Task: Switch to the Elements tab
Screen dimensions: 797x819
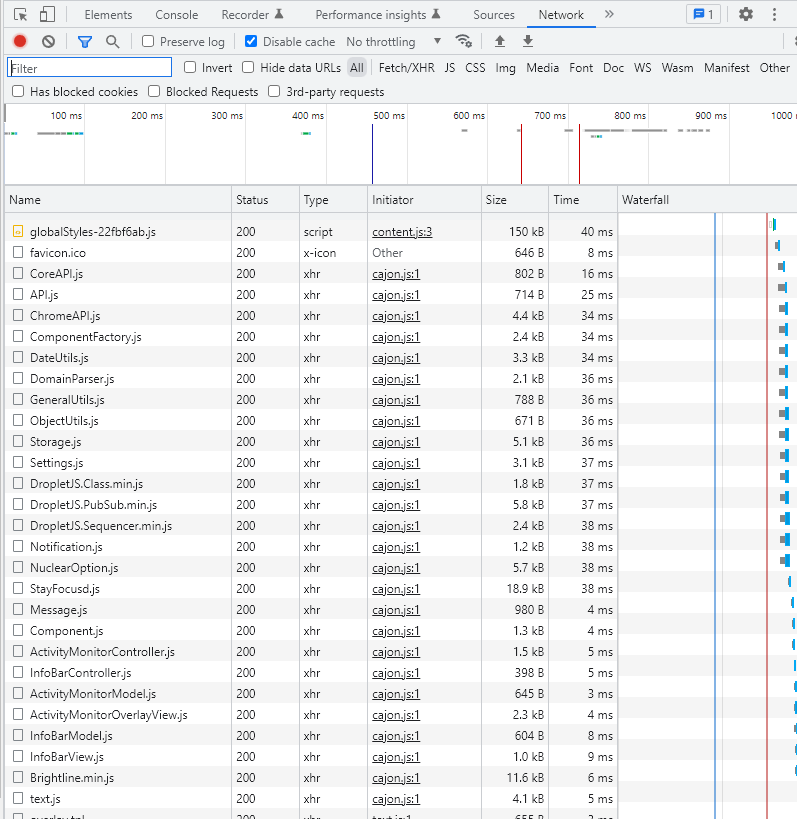Action: (x=109, y=15)
